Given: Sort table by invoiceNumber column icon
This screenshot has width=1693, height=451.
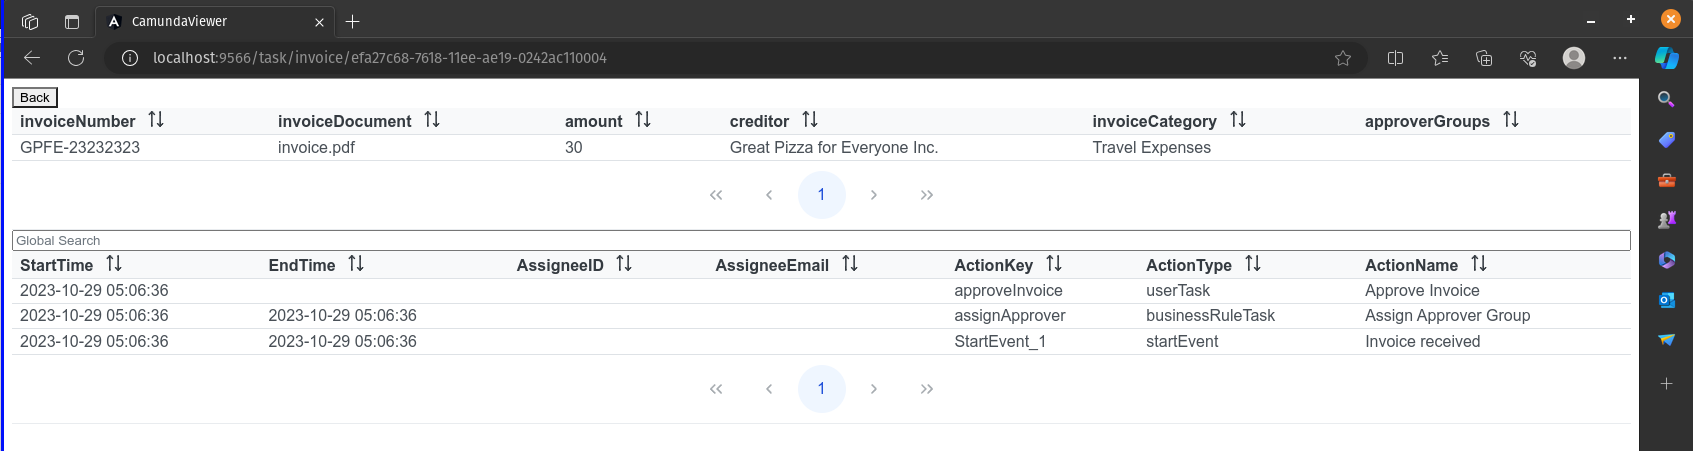Looking at the screenshot, I should [x=156, y=120].
